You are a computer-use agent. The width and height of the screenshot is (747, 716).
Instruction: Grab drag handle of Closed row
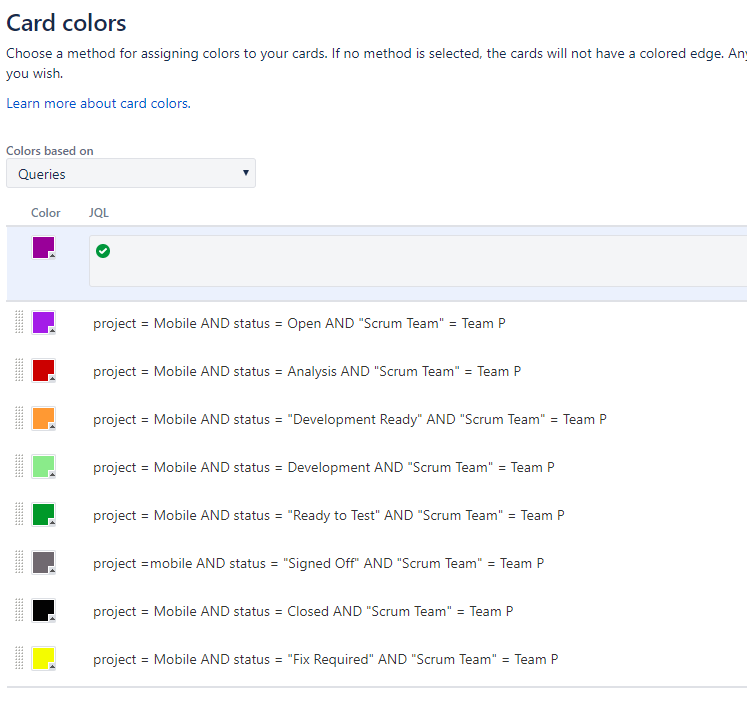pos(19,610)
